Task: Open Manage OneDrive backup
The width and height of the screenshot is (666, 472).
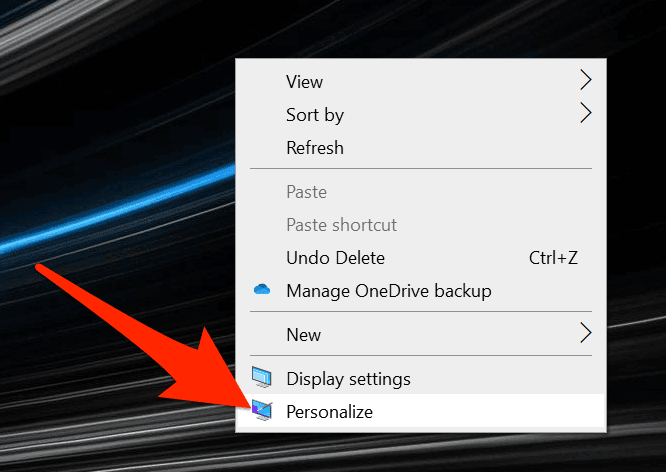Action: [388, 291]
